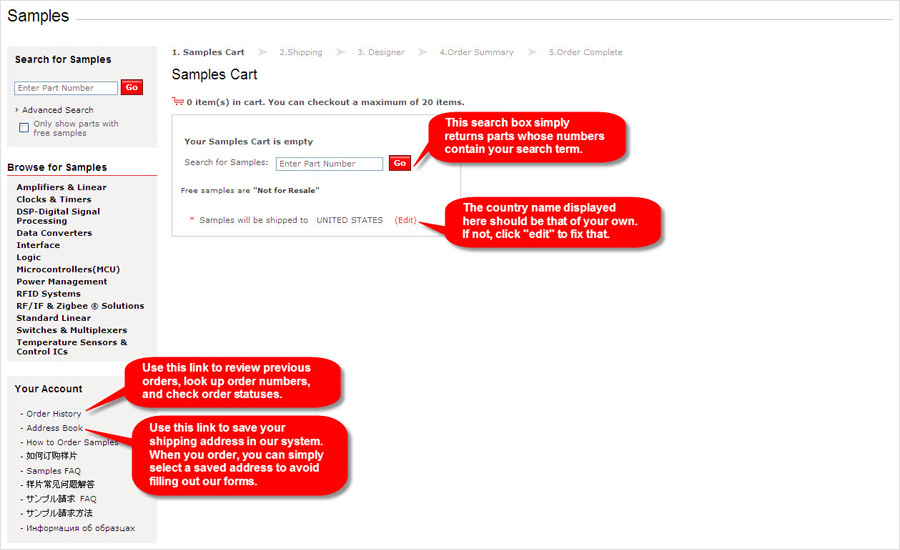The width and height of the screenshot is (900, 550).
Task: Open the Clocks & Timers category
Action: (53, 199)
